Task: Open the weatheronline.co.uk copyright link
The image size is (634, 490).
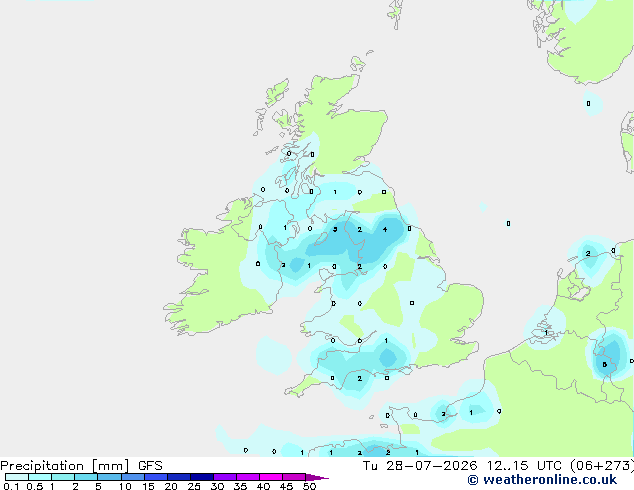Action: (542, 480)
